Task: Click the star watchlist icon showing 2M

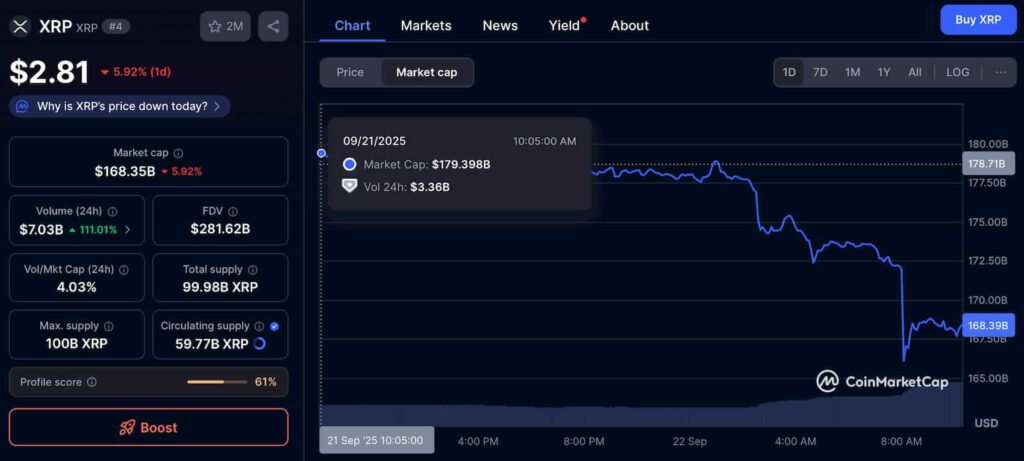Action: coord(225,26)
